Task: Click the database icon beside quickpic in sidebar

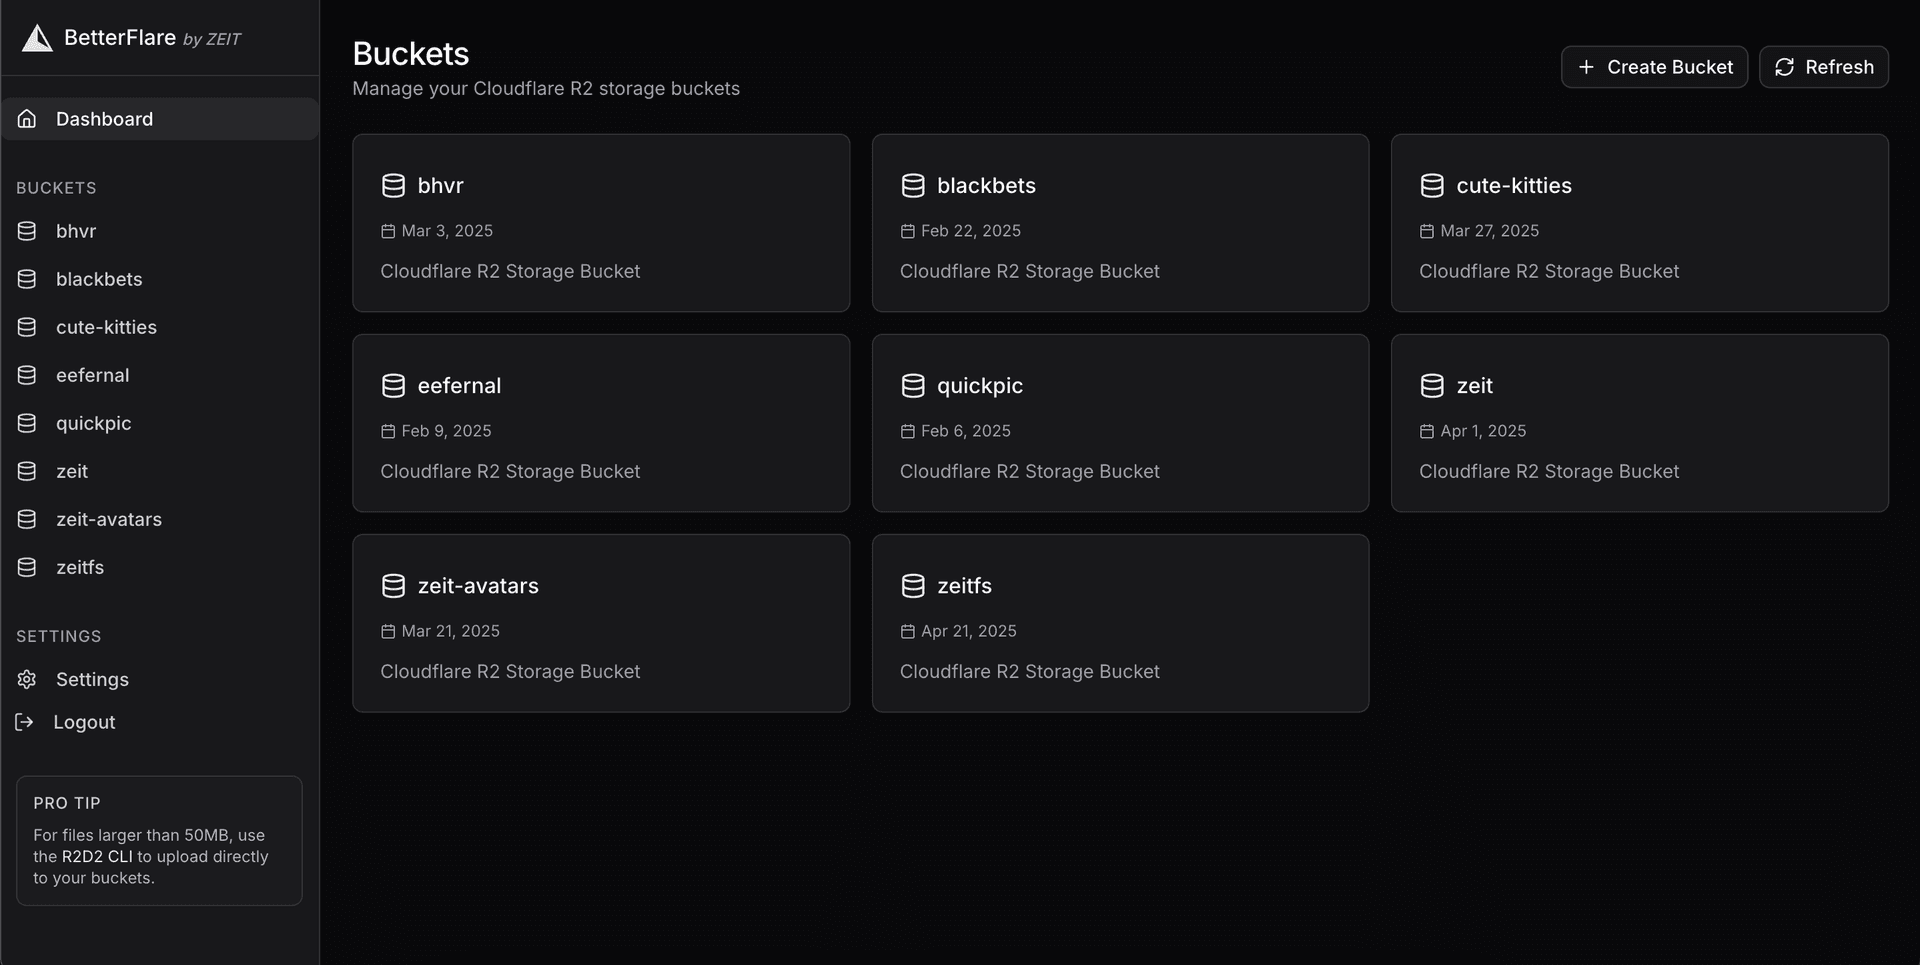Action: pos(27,423)
